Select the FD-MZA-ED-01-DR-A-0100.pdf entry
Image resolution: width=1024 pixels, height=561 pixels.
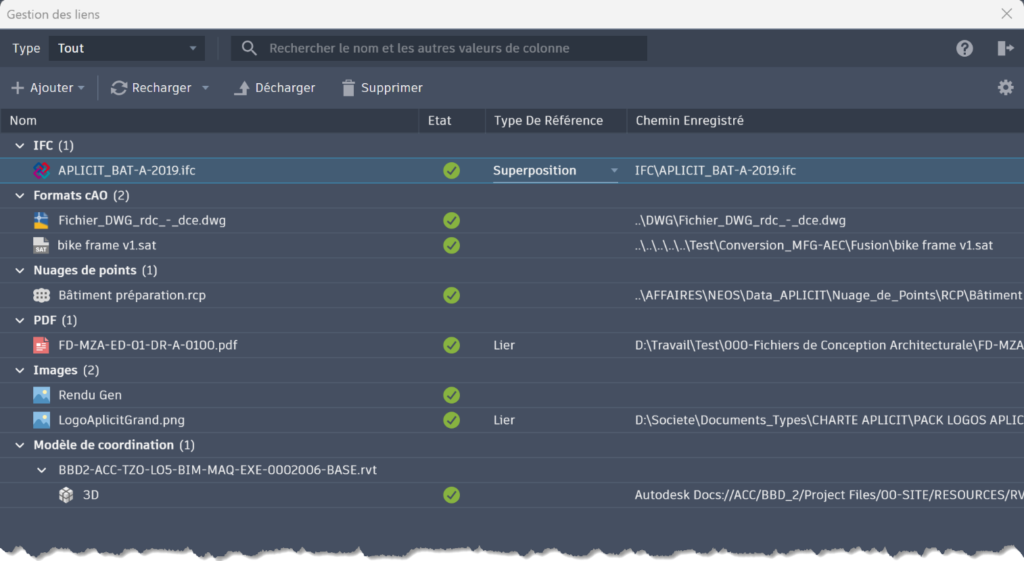[148, 345]
